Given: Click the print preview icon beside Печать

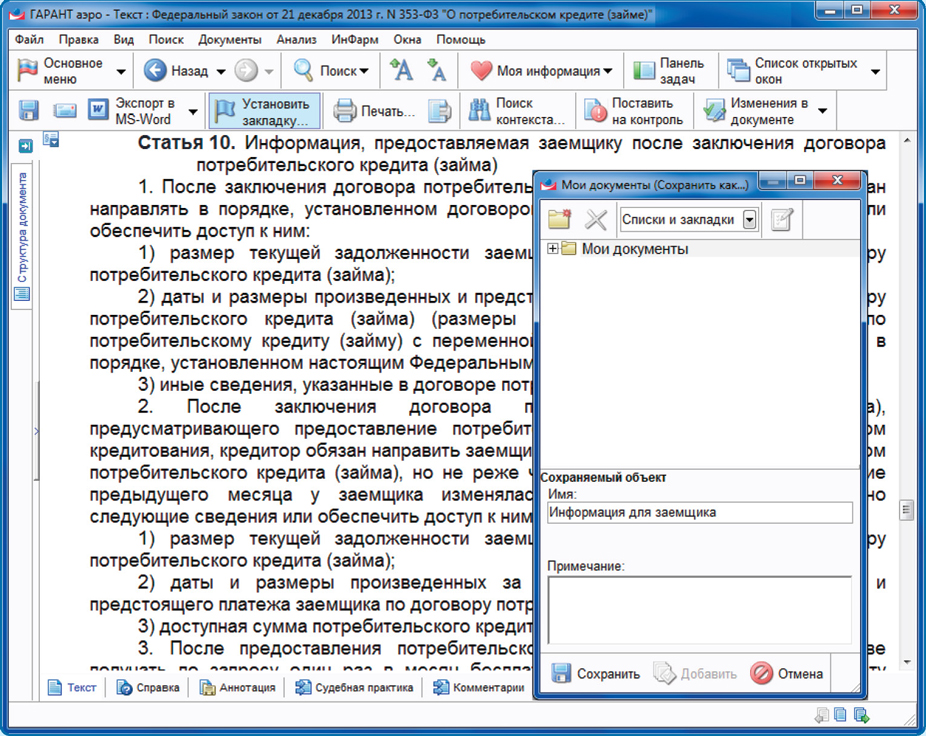Looking at the screenshot, I should [439, 111].
